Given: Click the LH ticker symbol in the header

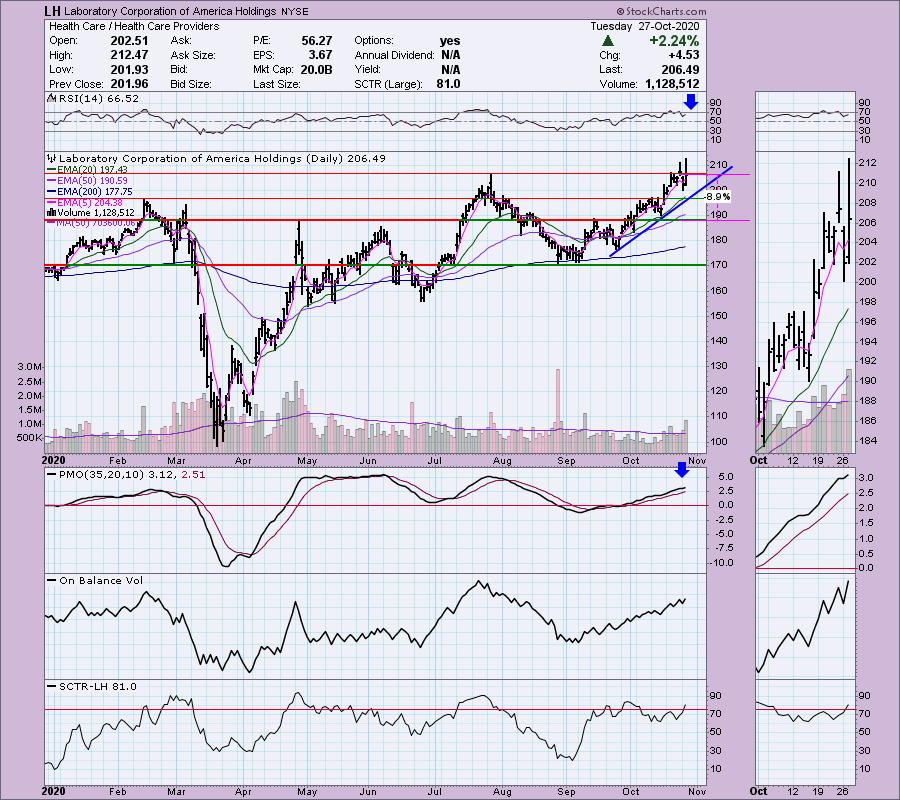Looking at the screenshot, I should pyautogui.click(x=52, y=11).
